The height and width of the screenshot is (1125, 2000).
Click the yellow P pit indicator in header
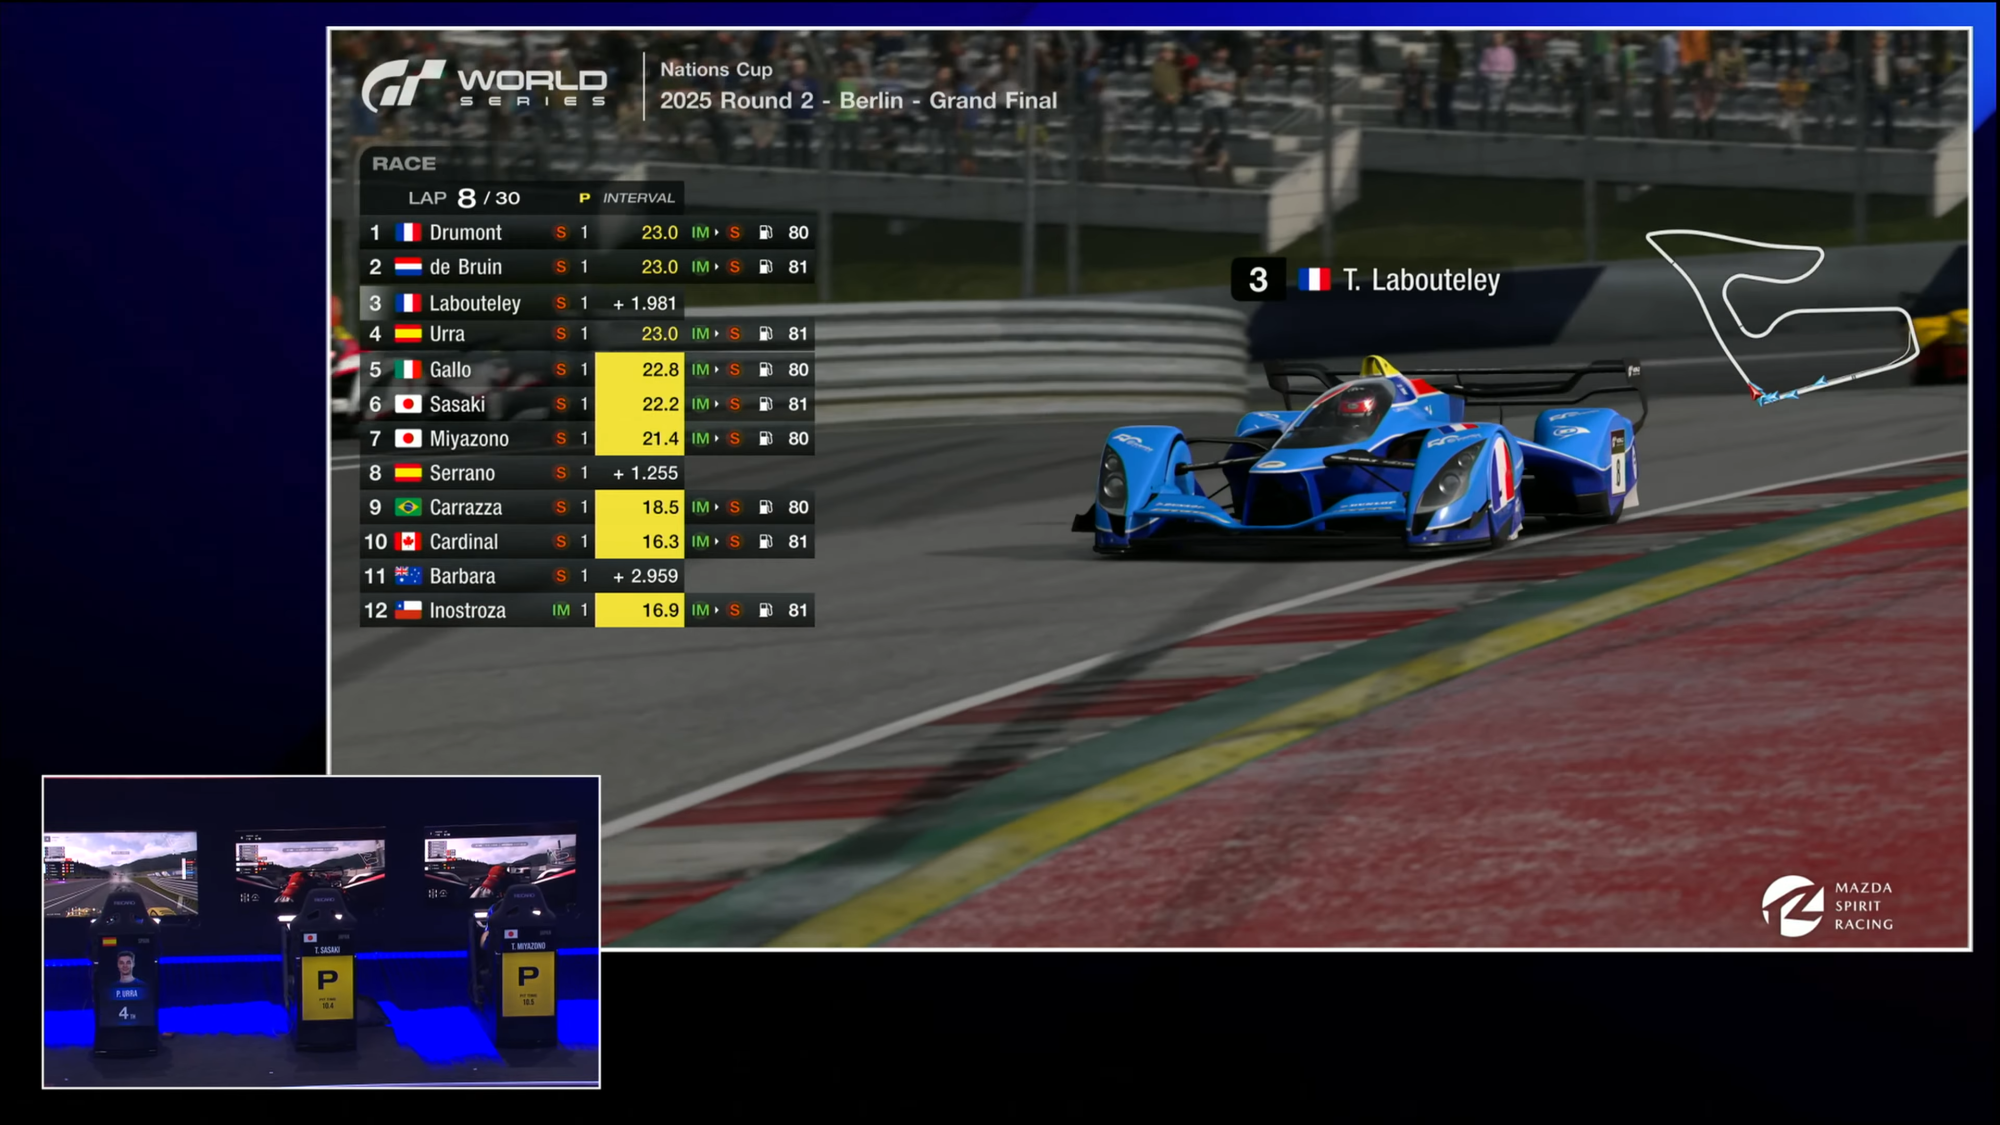(584, 198)
